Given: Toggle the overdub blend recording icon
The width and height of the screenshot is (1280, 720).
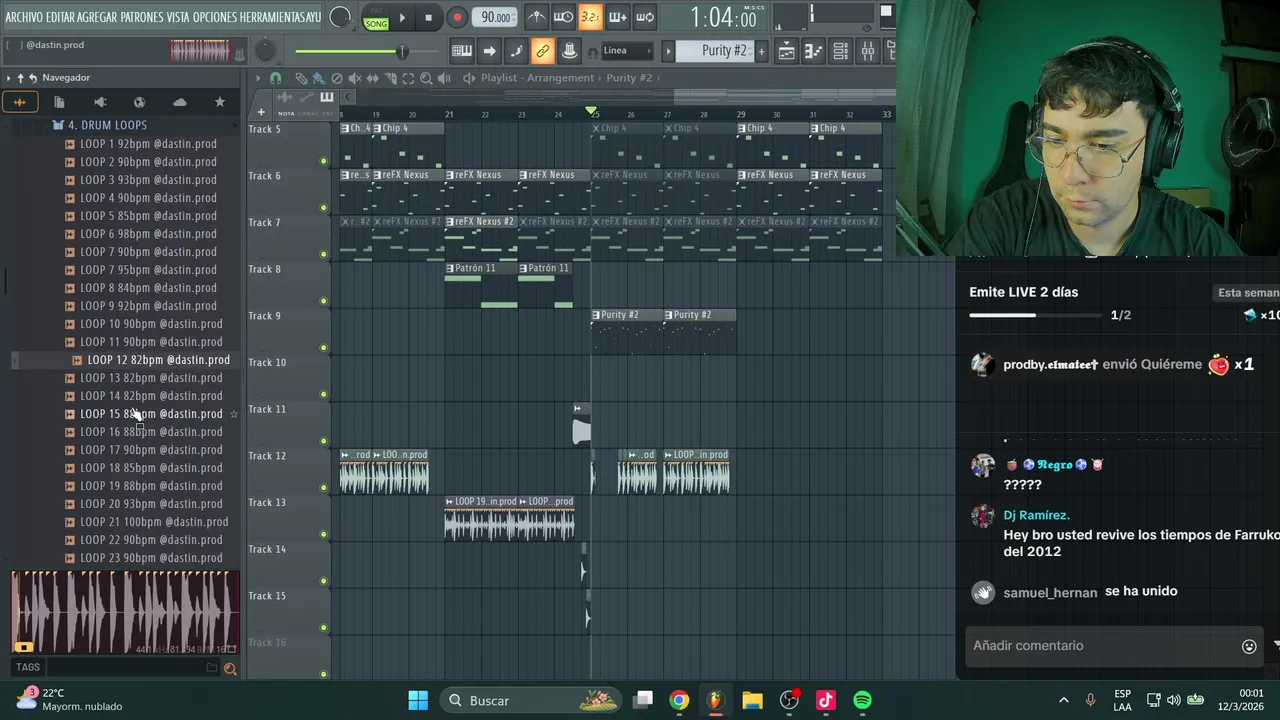Looking at the screenshot, I should point(617,17).
